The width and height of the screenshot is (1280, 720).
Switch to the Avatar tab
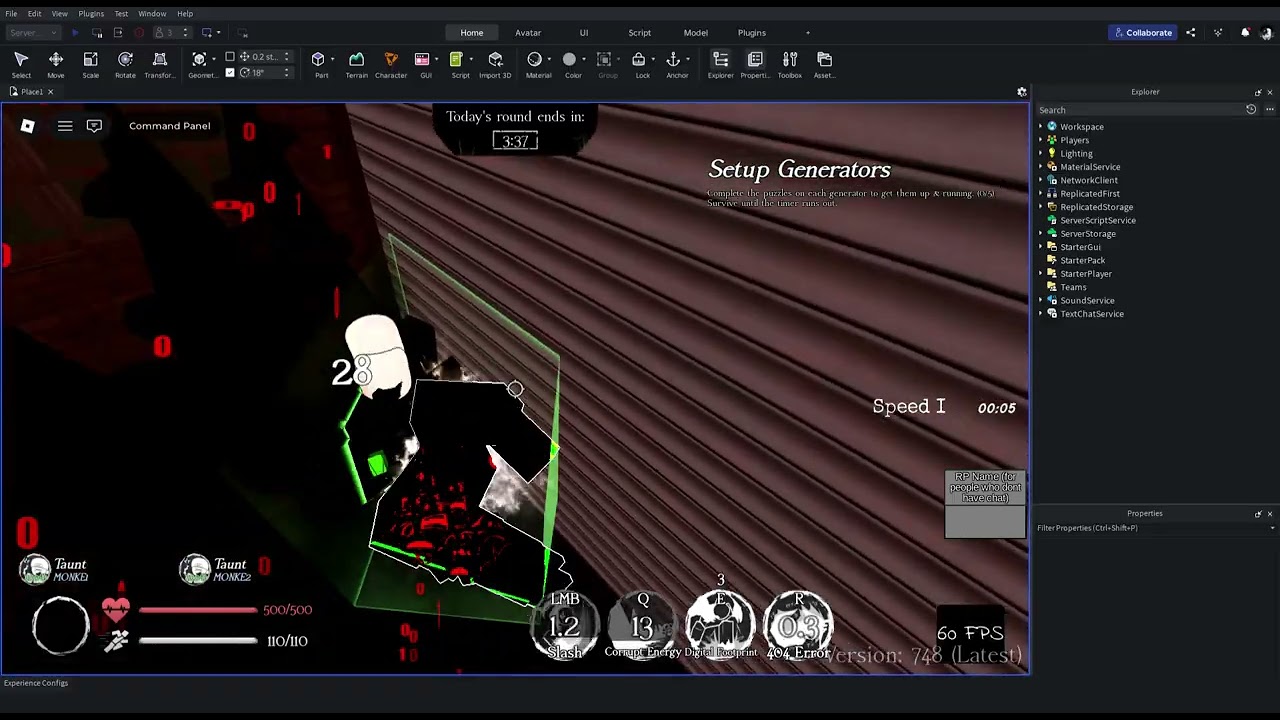(528, 33)
